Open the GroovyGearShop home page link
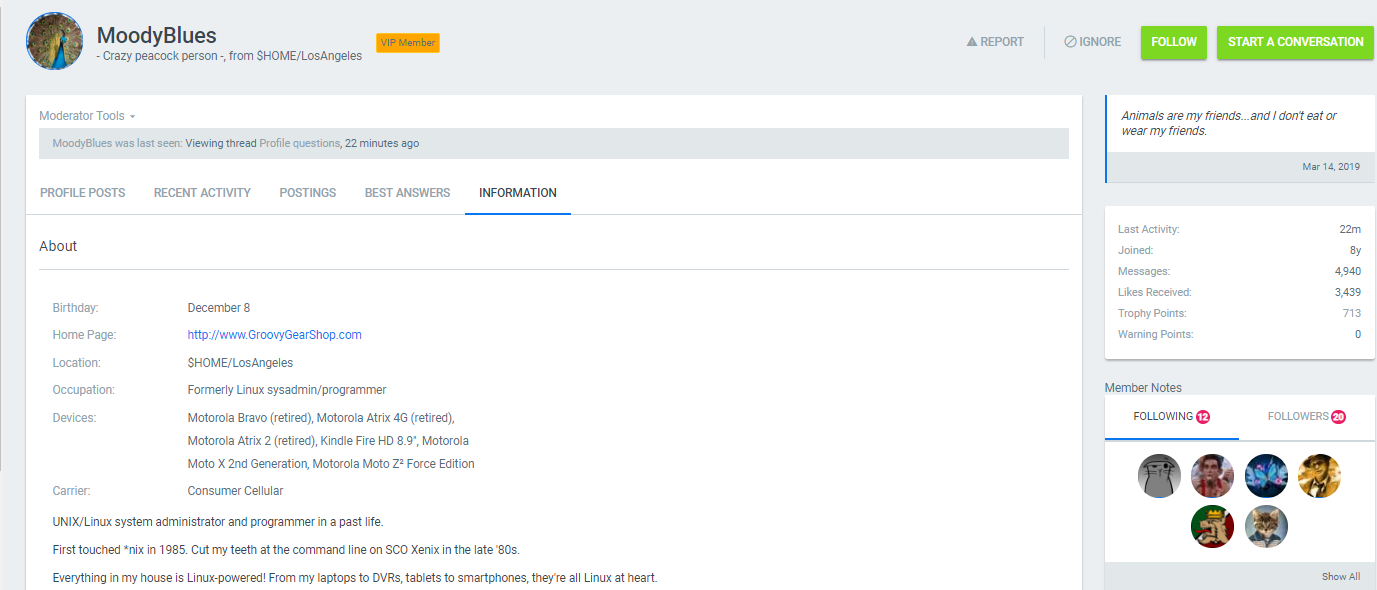1377x590 pixels. [x=274, y=335]
